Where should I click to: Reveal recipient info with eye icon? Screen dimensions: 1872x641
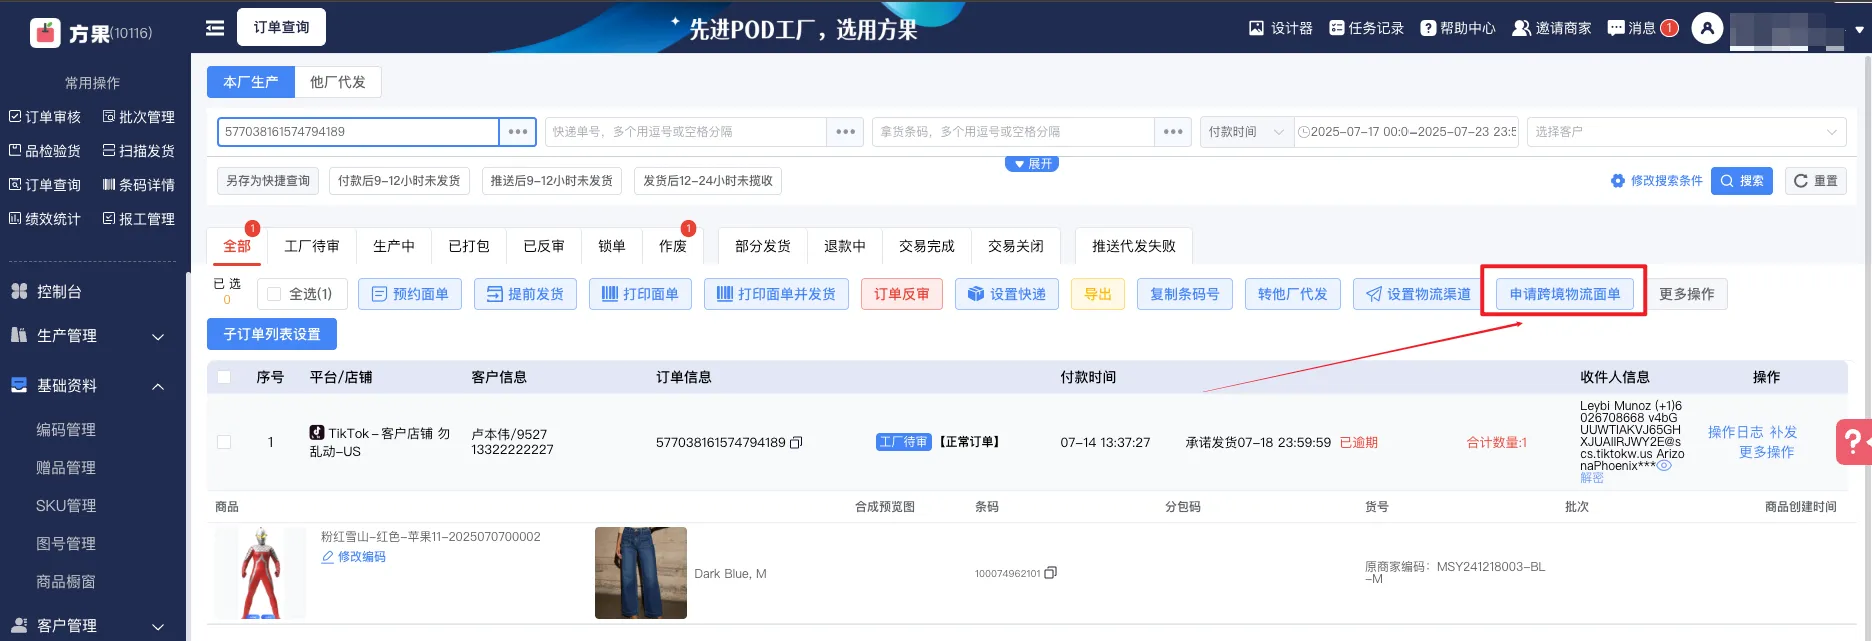click(x=1664, y=465)
